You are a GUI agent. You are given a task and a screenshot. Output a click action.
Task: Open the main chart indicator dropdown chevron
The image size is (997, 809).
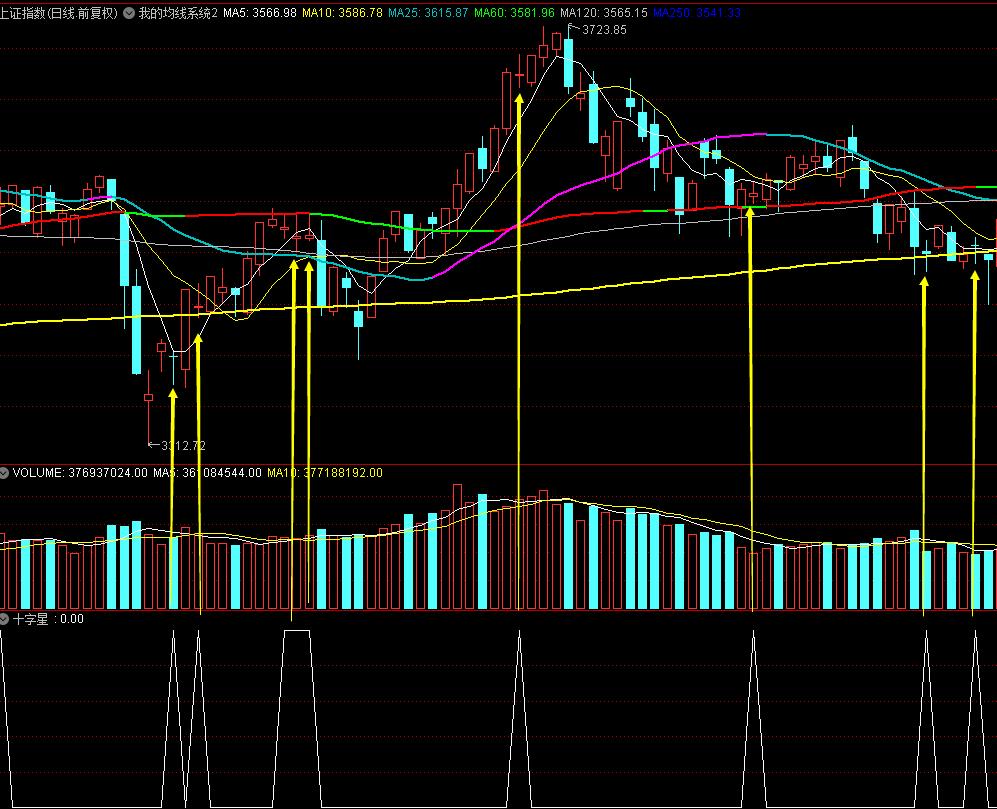tap(128, 13)
